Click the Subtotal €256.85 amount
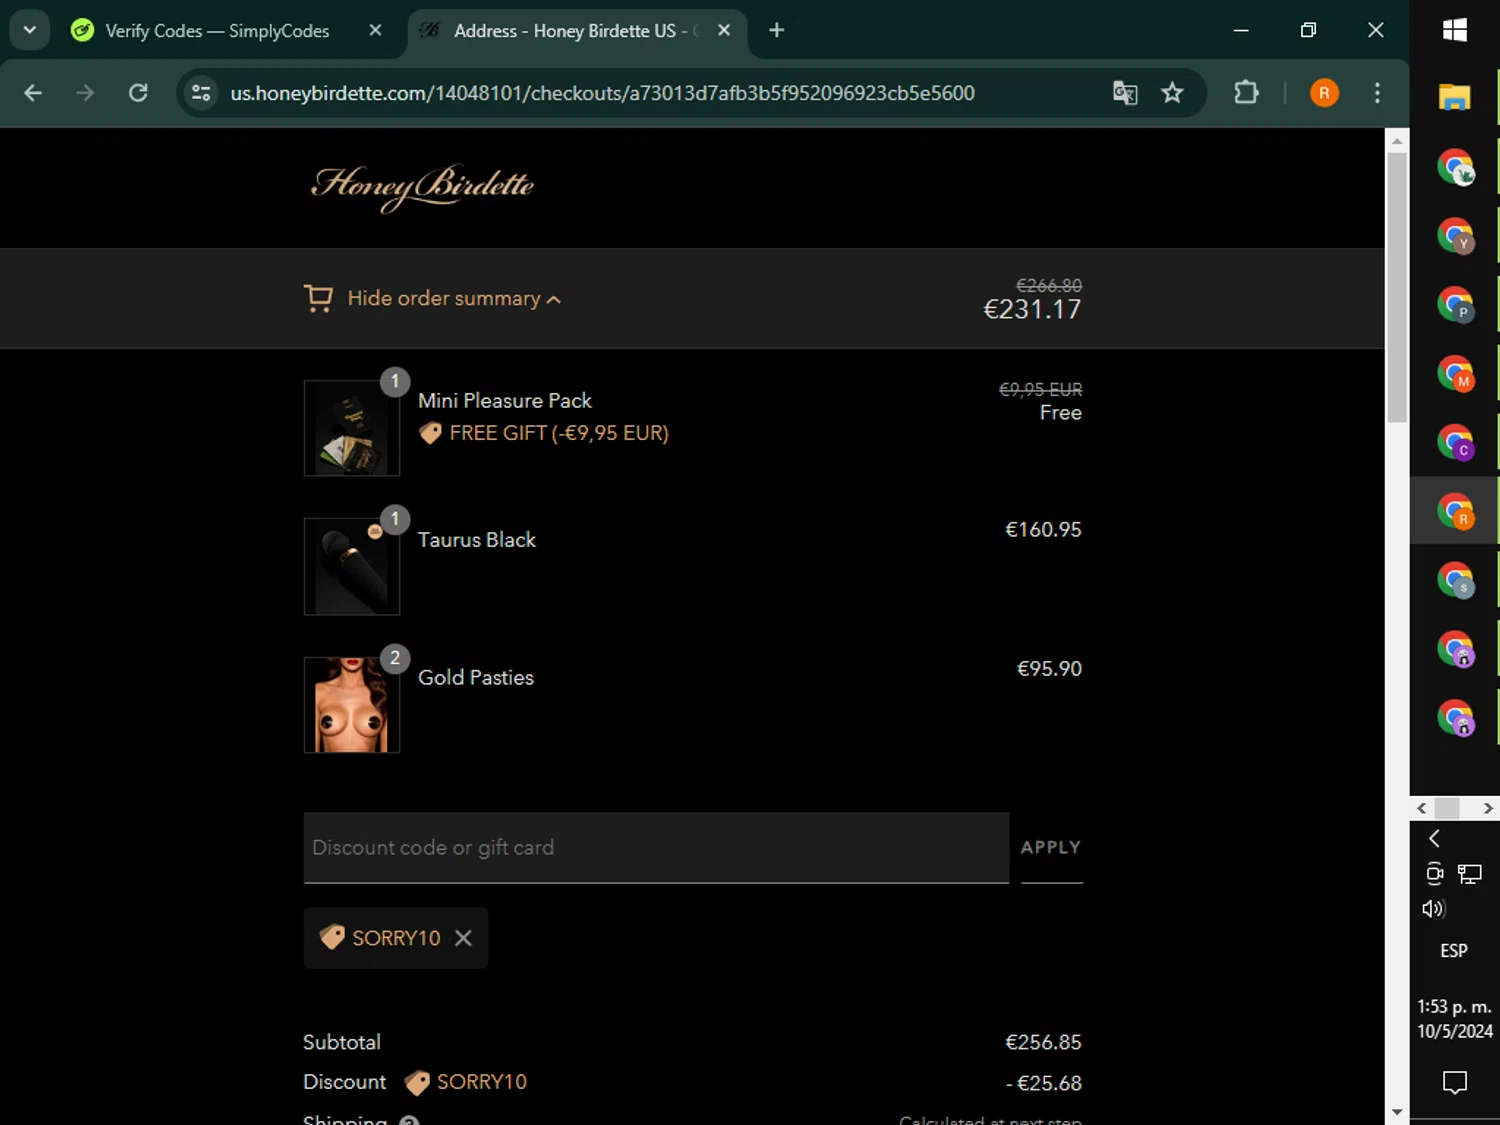Screen dimensions: 1500x1125 pos(1043,1042)
